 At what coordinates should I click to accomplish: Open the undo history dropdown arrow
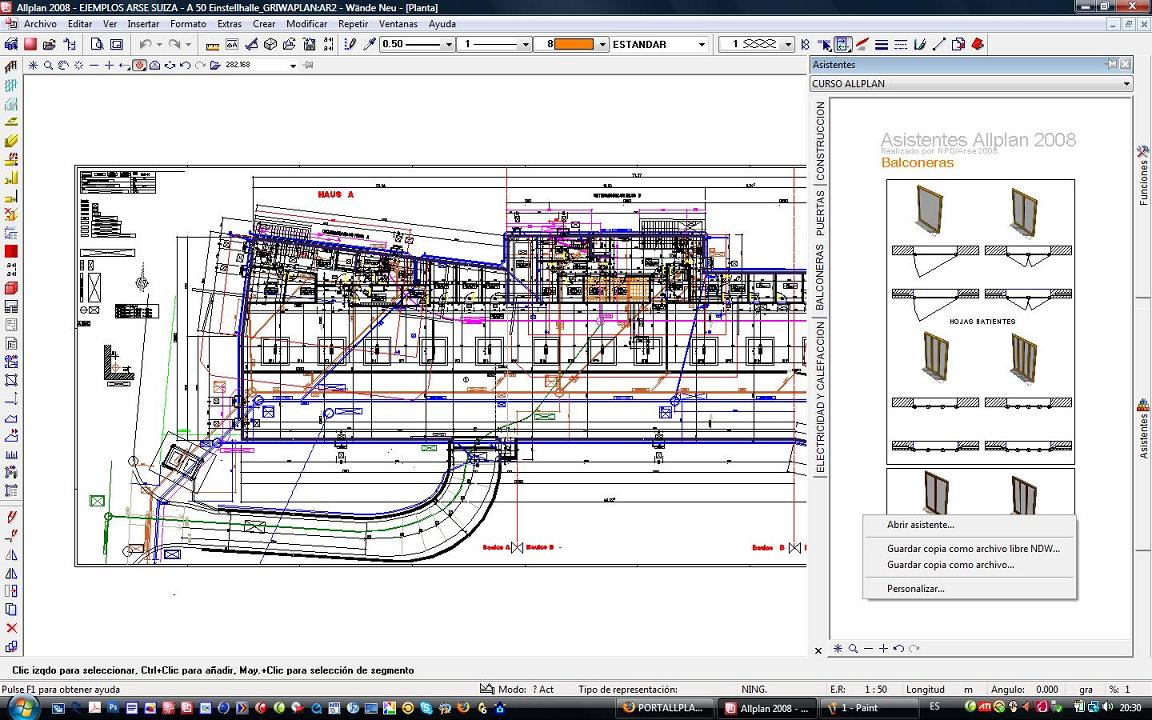(x=158, y=44)
